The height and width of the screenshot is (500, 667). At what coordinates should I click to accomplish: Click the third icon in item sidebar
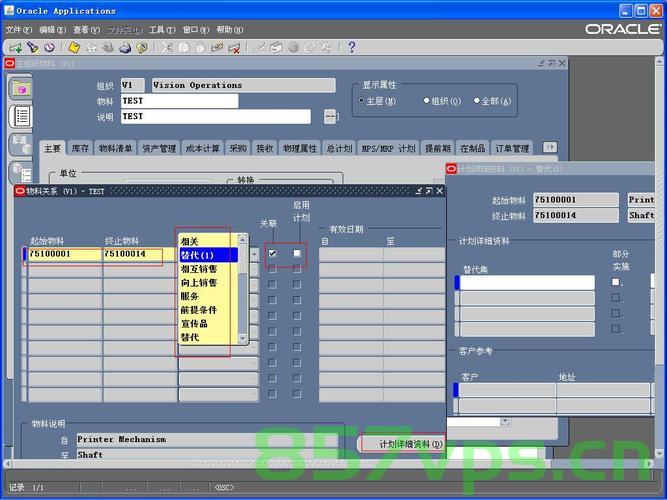(21, 145)
